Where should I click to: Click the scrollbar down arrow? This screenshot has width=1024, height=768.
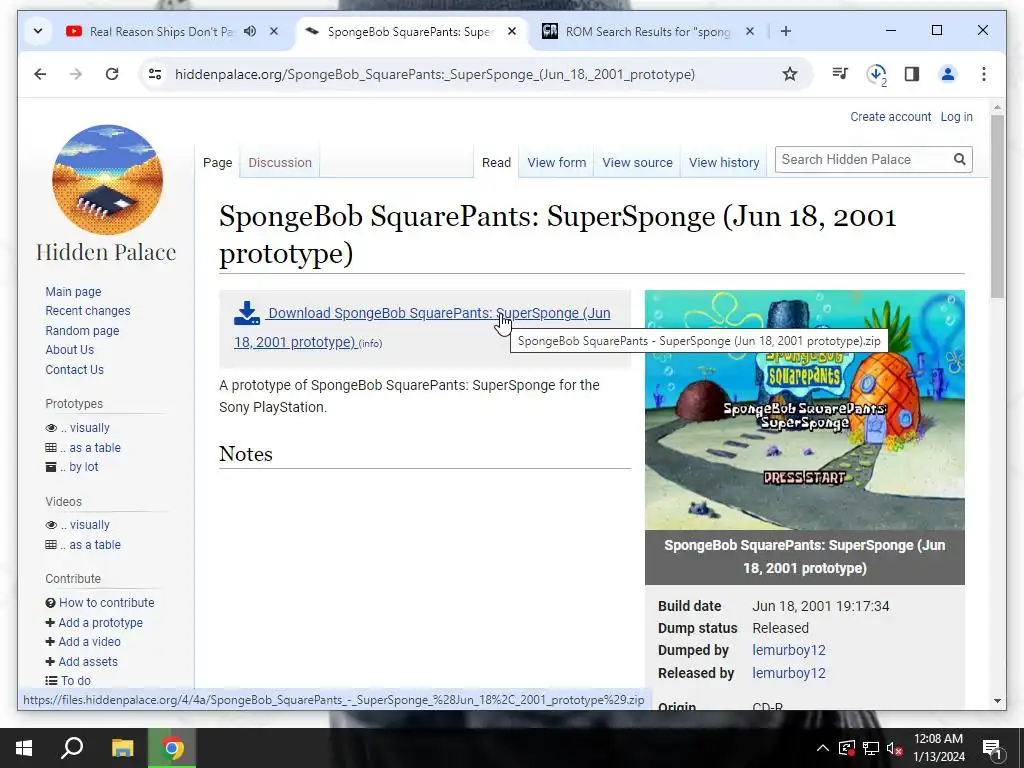[997, 701]
